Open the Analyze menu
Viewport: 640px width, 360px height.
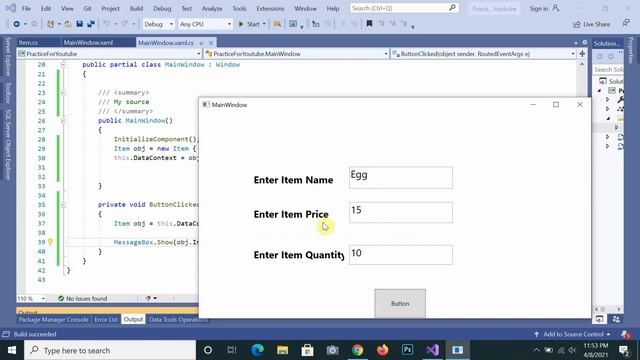[x=212, y=8]
